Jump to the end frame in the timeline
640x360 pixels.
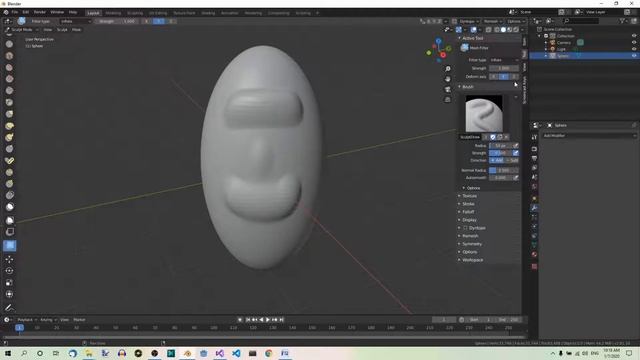(281, 320)
